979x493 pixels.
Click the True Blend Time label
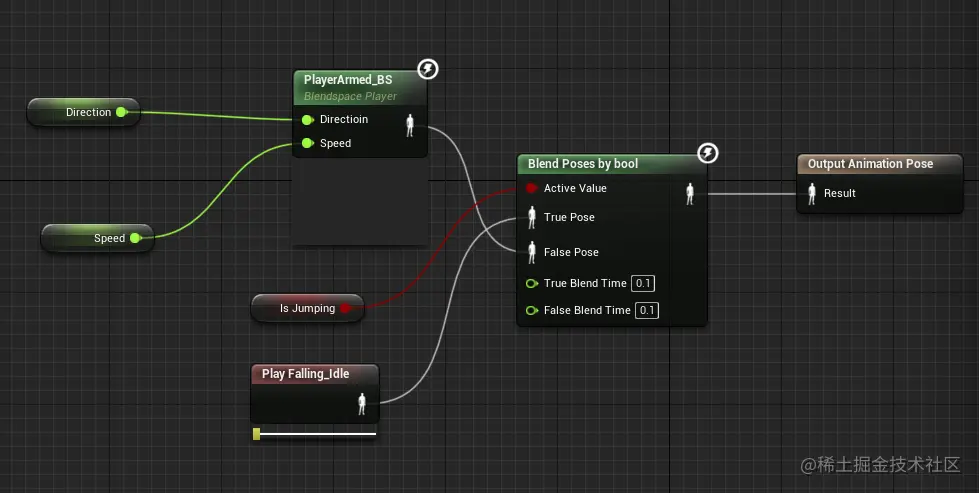[x=585, y=283]
